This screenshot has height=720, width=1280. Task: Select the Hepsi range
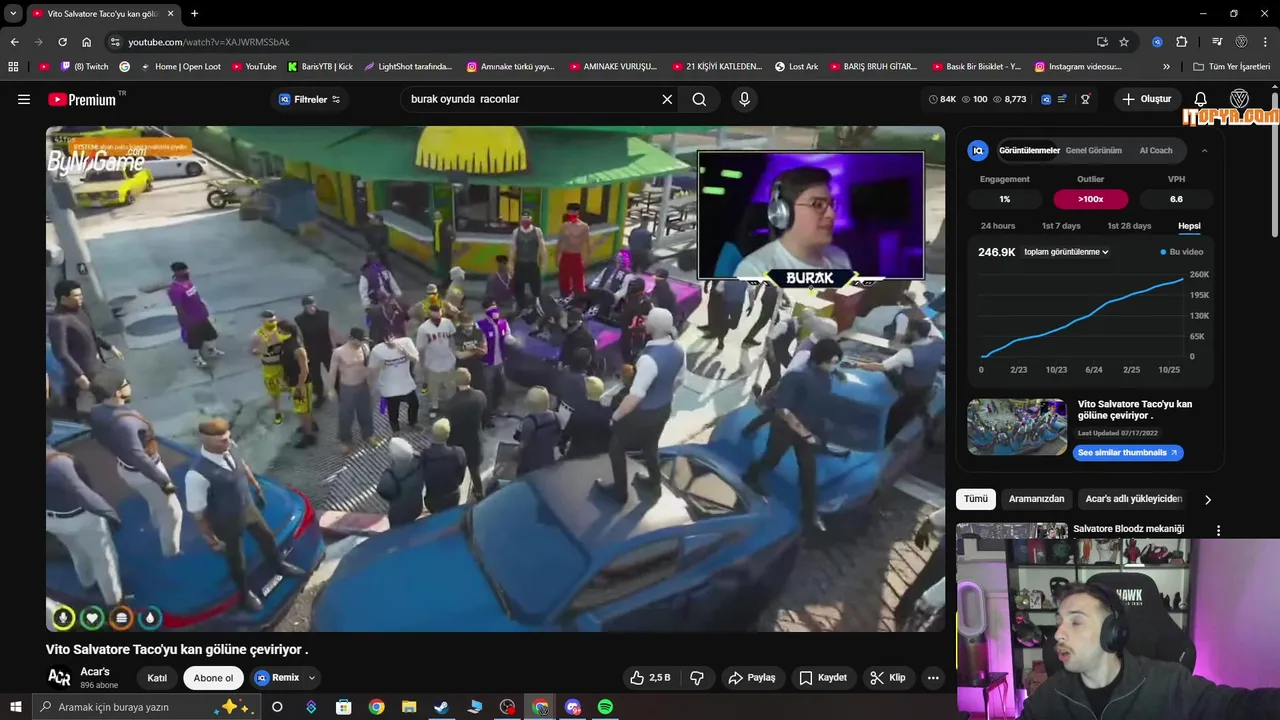(x=1189, y=226)
